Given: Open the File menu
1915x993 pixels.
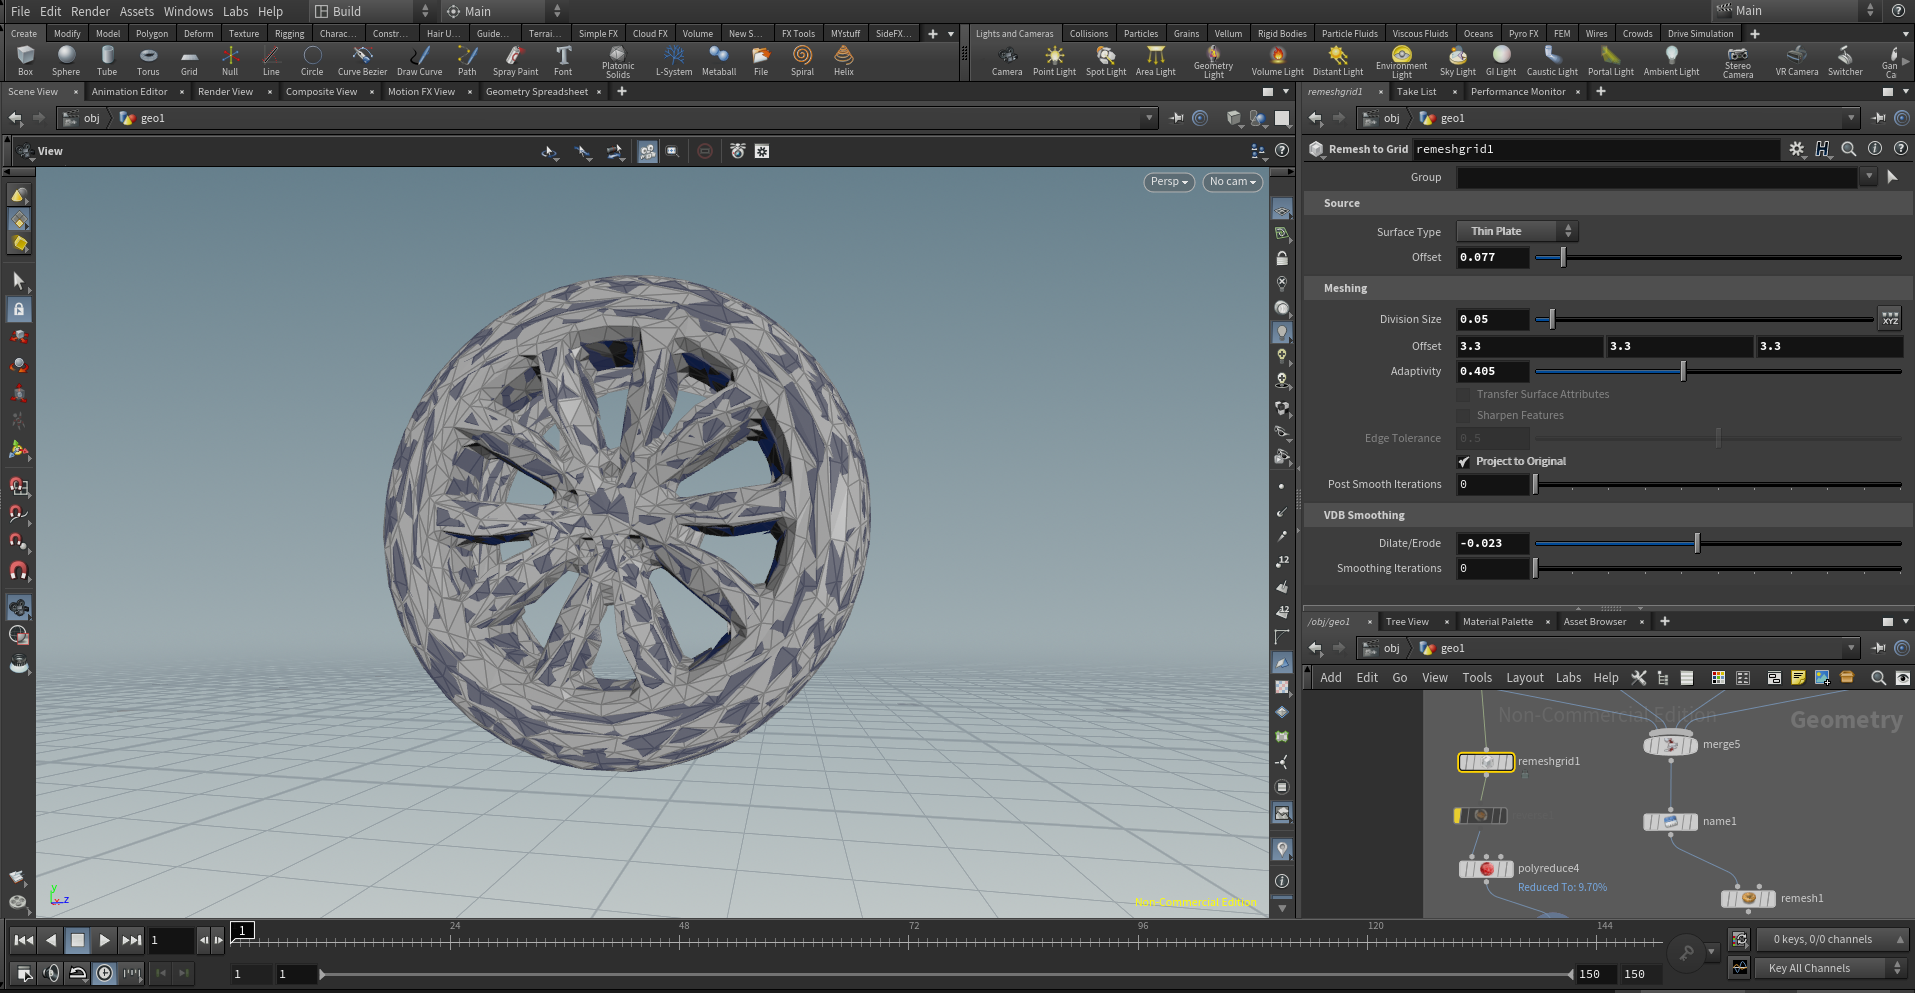Looking at the screenshot, I should (20, 11).
